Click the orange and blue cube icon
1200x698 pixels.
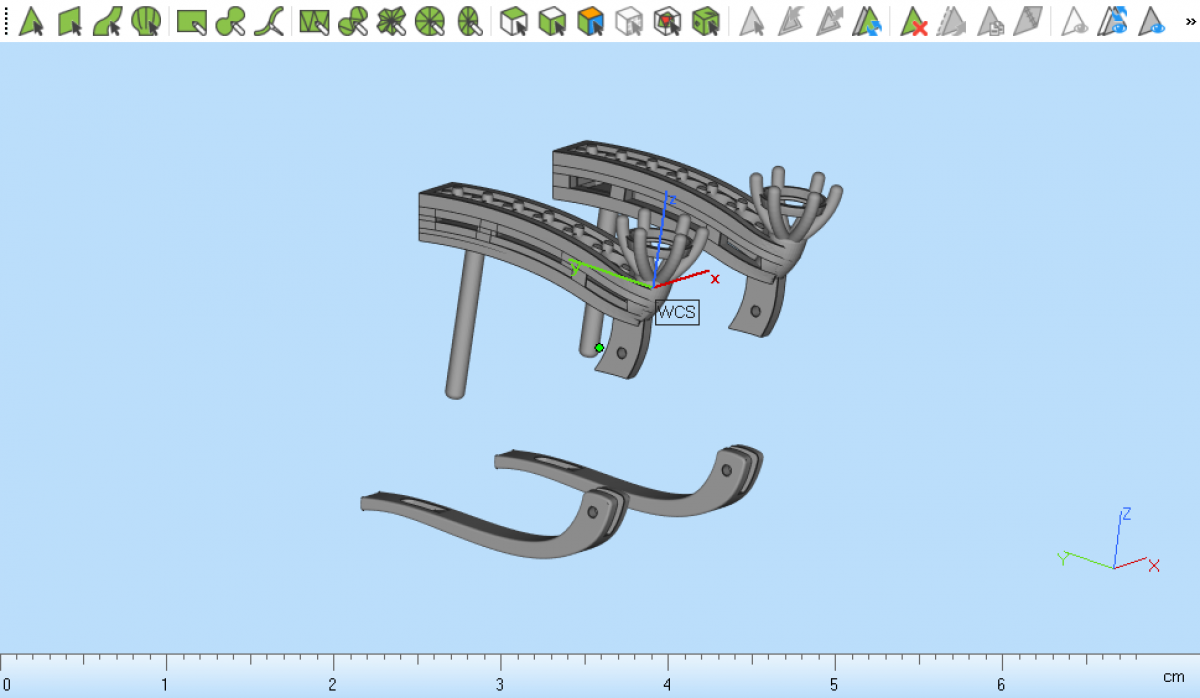[x=591, y=21]
